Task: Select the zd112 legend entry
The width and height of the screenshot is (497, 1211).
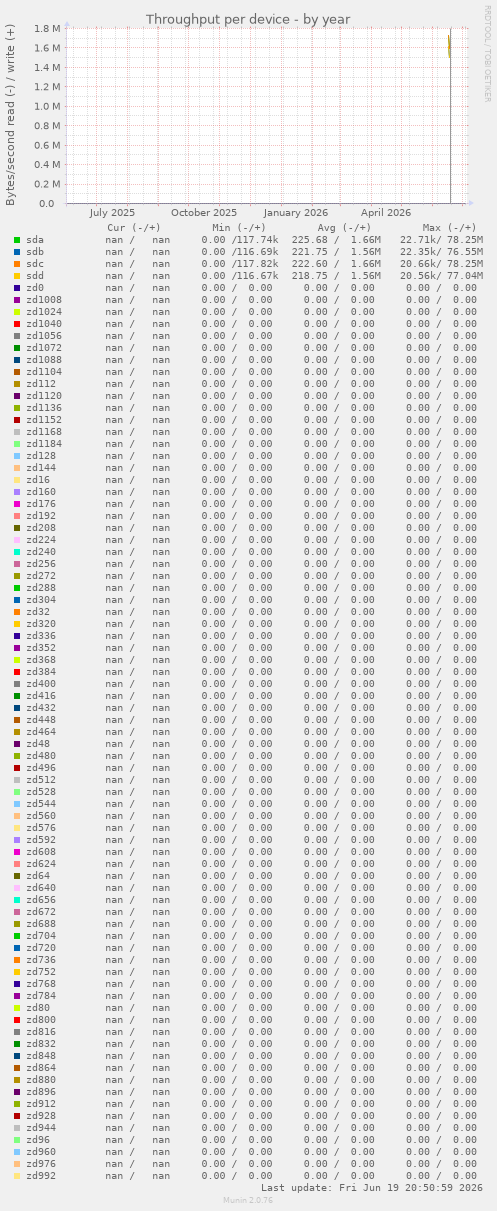Action: click(41, 384)
